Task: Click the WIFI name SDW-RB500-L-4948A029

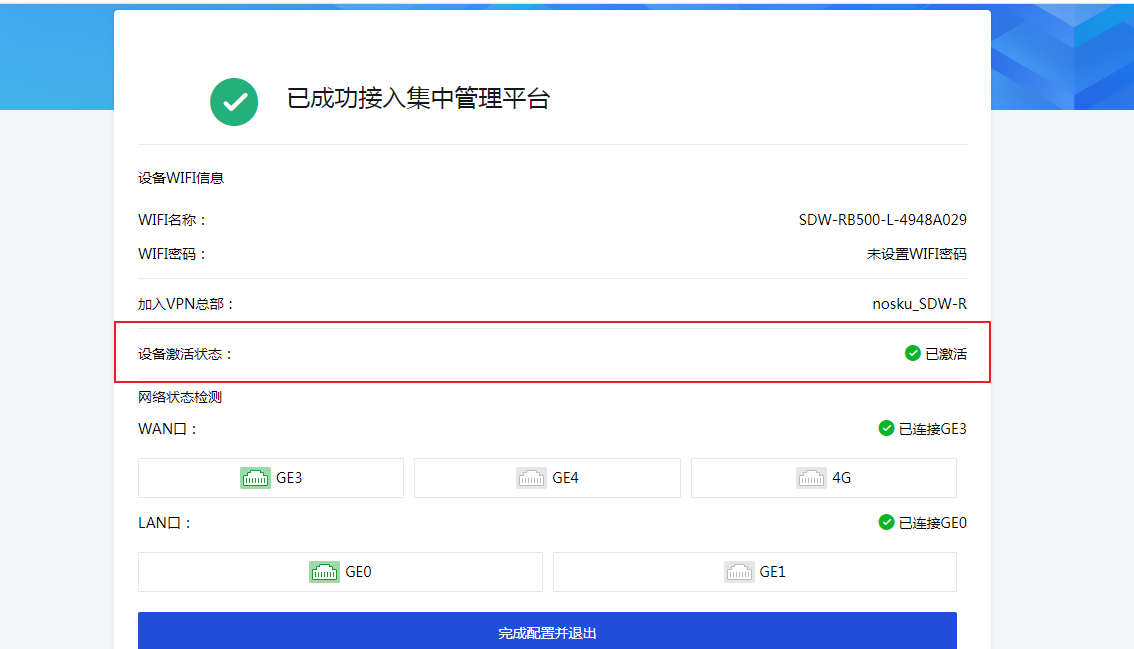Action: click(x=882, y=220)
